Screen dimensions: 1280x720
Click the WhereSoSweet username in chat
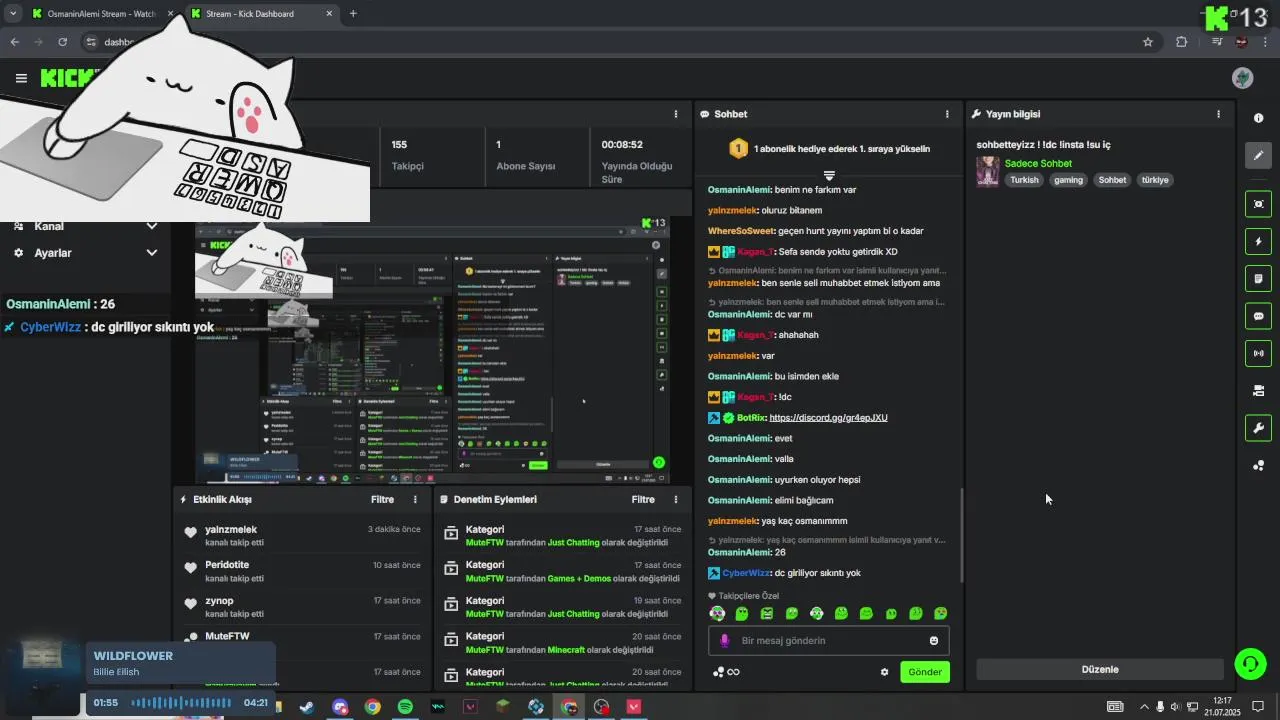(741, 231)
